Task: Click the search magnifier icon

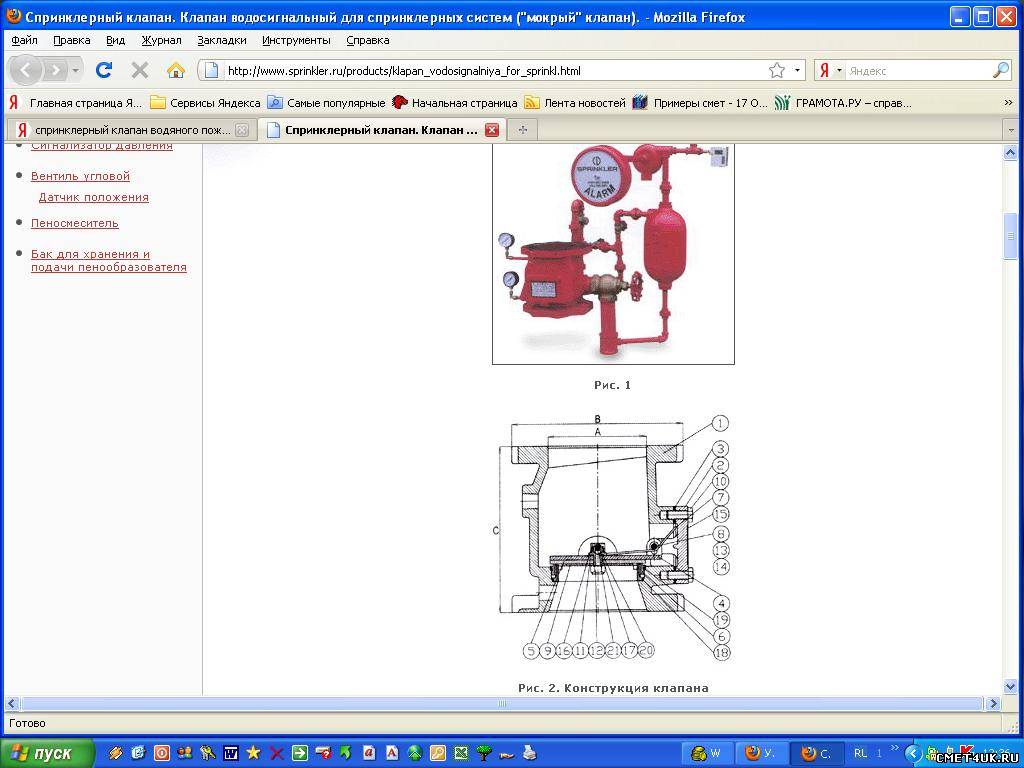Action: [1000, 70]
